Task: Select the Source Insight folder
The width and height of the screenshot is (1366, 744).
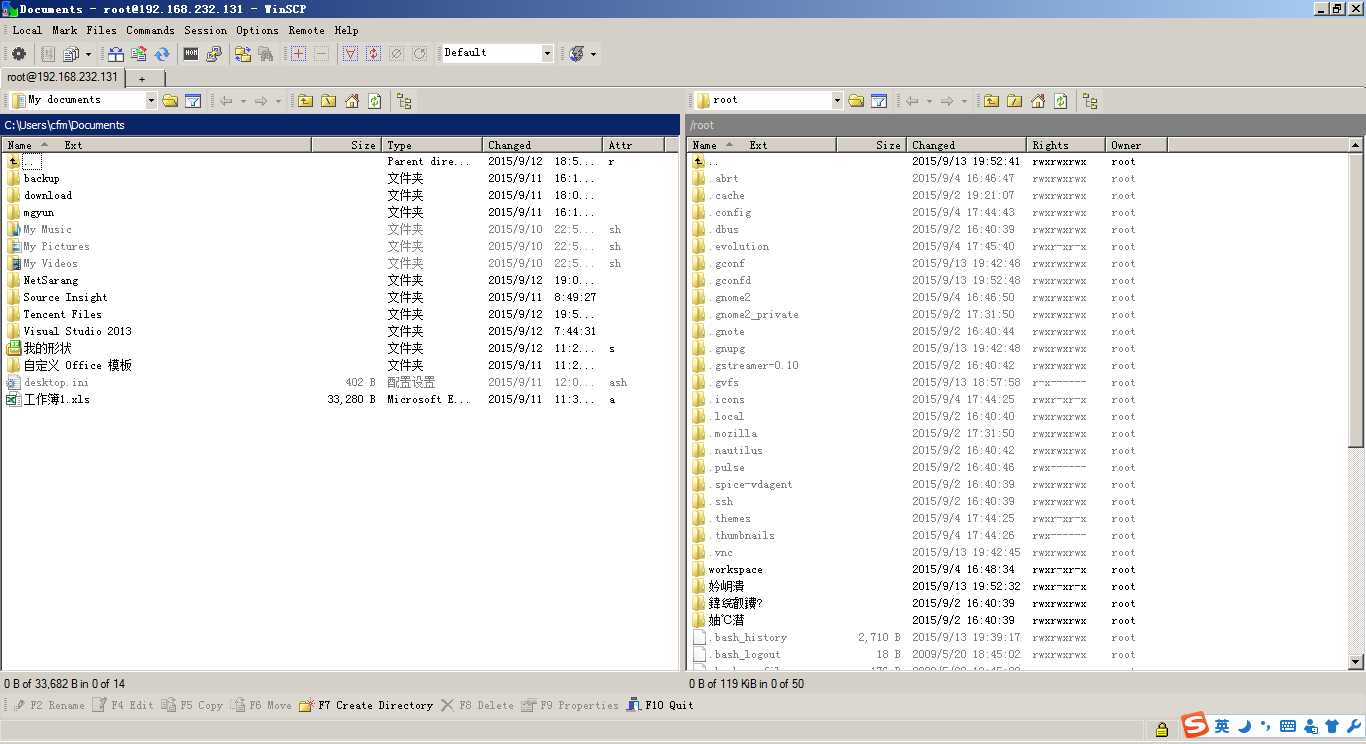Action: (x=65, y=297)
